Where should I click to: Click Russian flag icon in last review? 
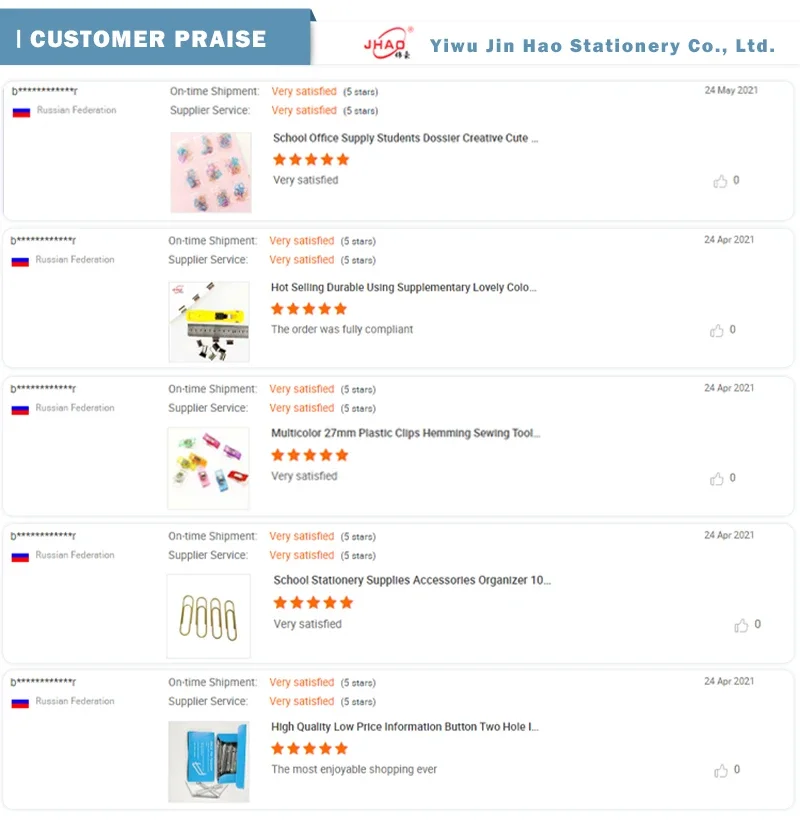pyautogui.click(x=20, y=703)
